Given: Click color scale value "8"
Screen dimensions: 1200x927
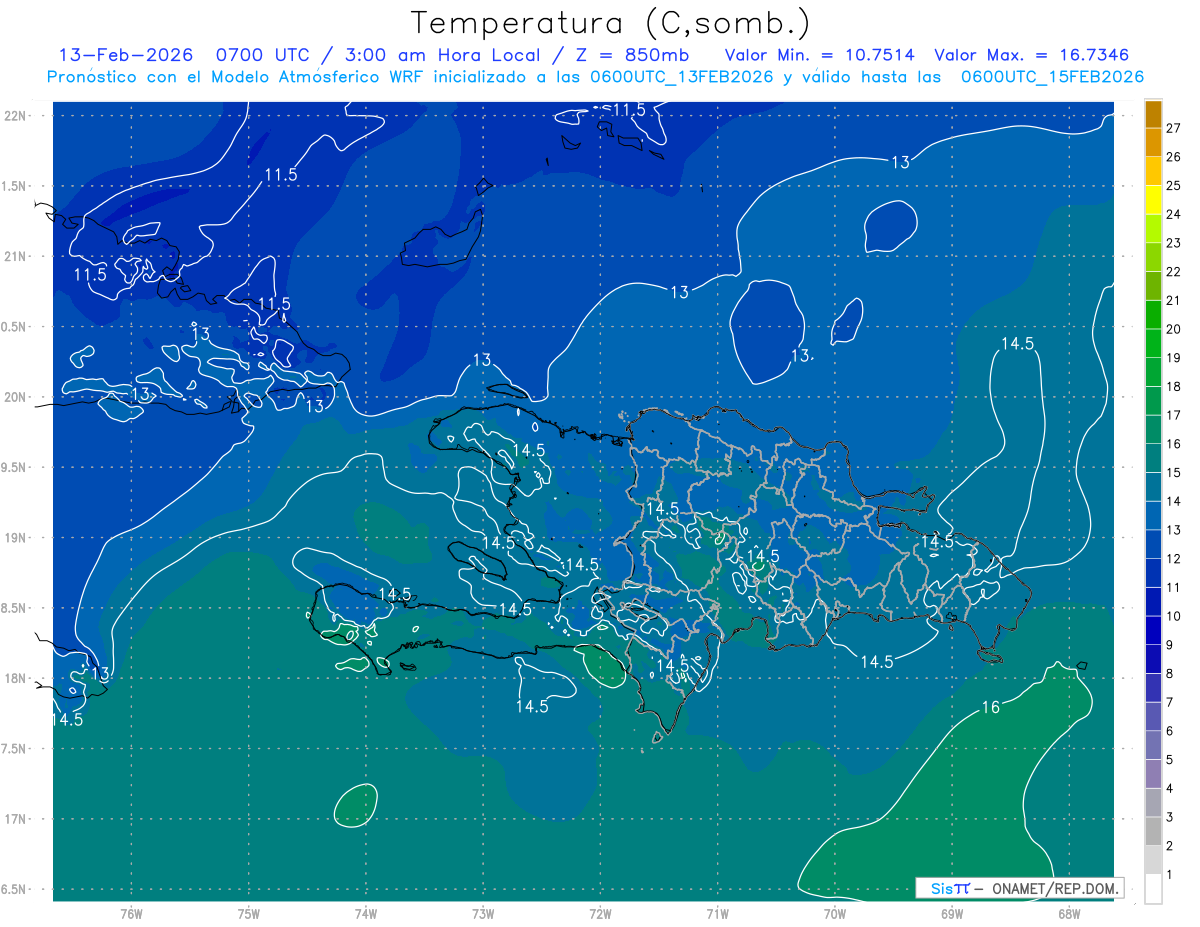Looking at the screenshot, I should [1170, 673].
